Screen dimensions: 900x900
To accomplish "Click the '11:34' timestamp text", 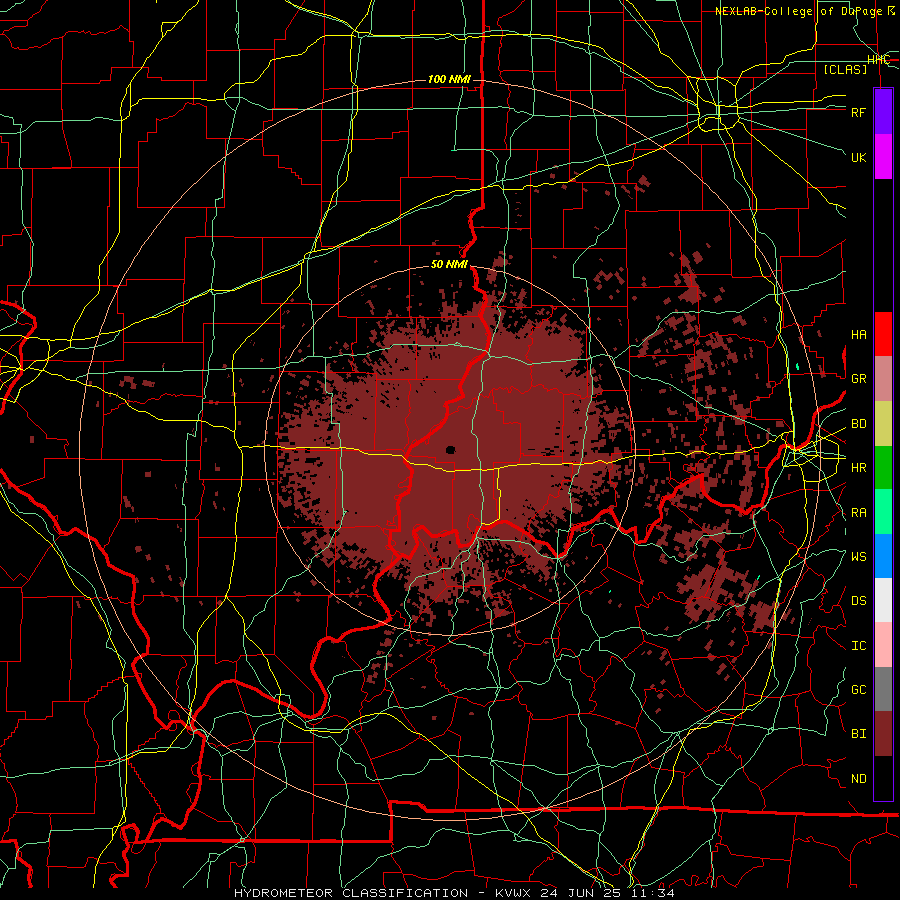I will (654, 893).
